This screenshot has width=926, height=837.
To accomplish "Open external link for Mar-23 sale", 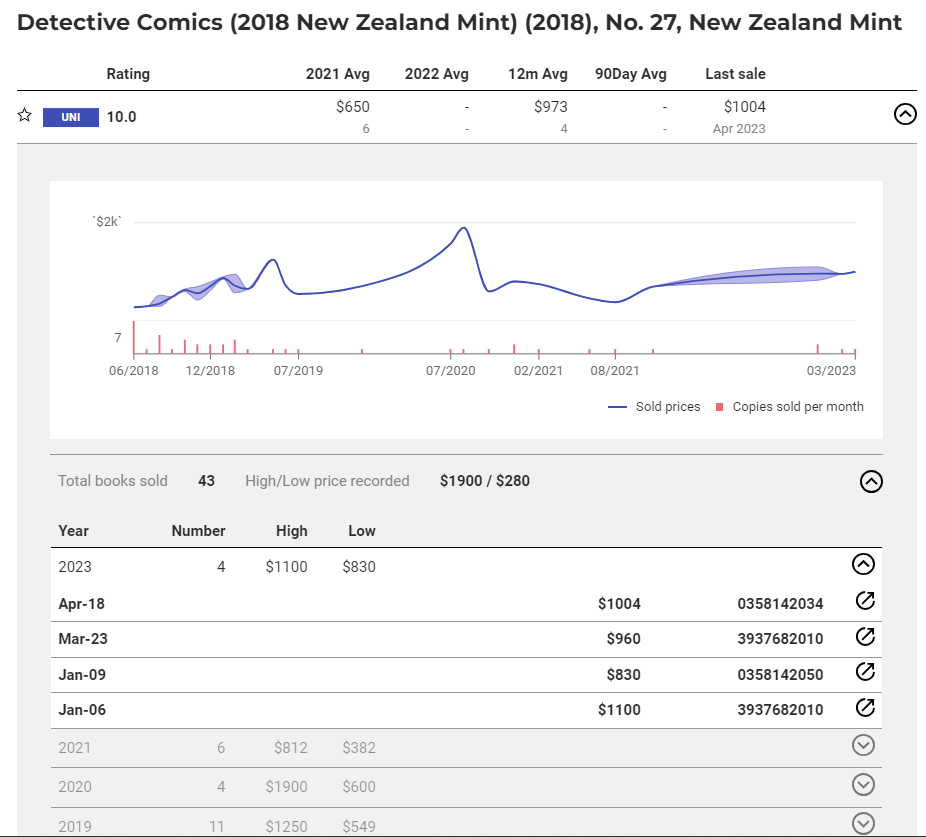I will 865,637.
